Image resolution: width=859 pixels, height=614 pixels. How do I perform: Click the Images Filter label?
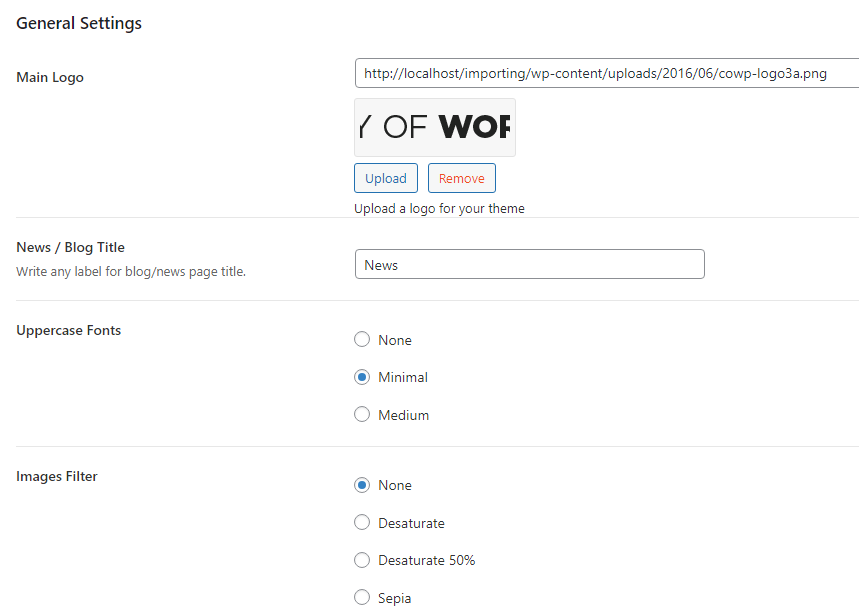pos(57,477)
